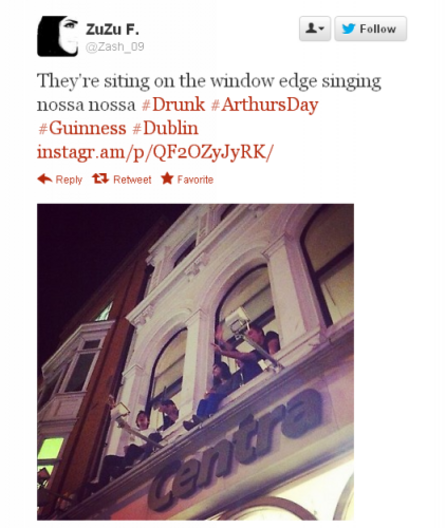Click the ZuZu F. profile avatar
This screenshot has height=528, width=446.
click(57, 36)
